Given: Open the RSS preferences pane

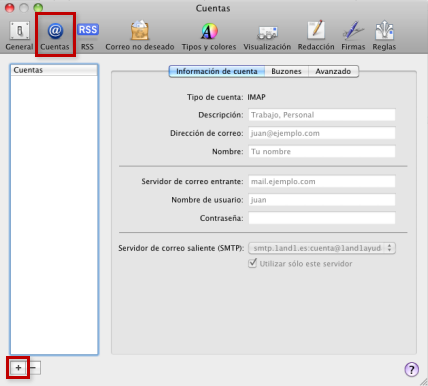Looking at the screenshot, I should coord(87,36).
